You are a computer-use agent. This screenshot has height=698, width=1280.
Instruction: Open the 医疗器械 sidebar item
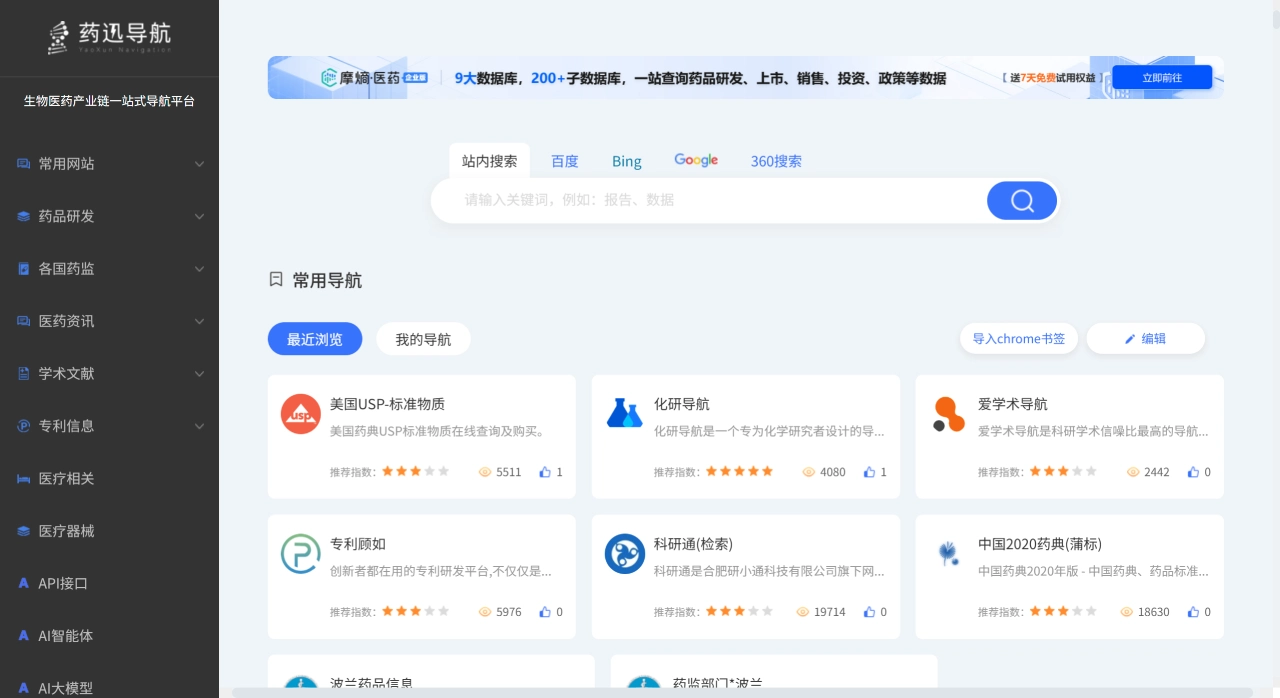click(109, 531)
